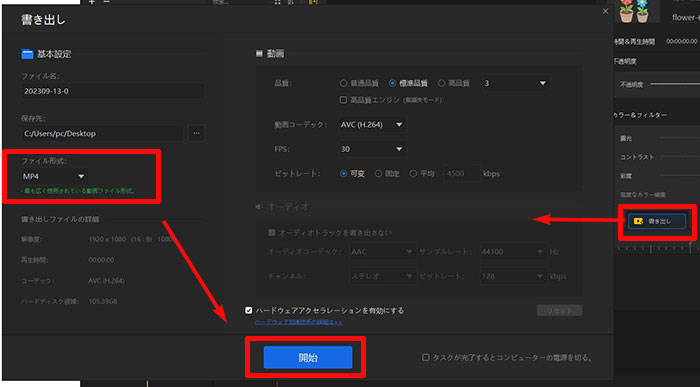Image resolution: width=700 pixels, height=387 pixels.
Task: Open the audio ビットレート 128 dropdown
Action: point(513,276)
